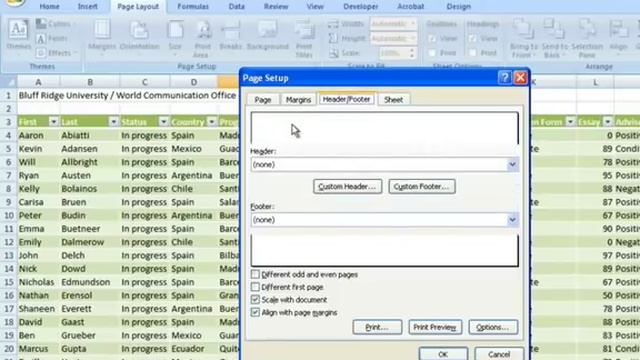
Task: Open the Breaks icon
Action: [231, 31]
